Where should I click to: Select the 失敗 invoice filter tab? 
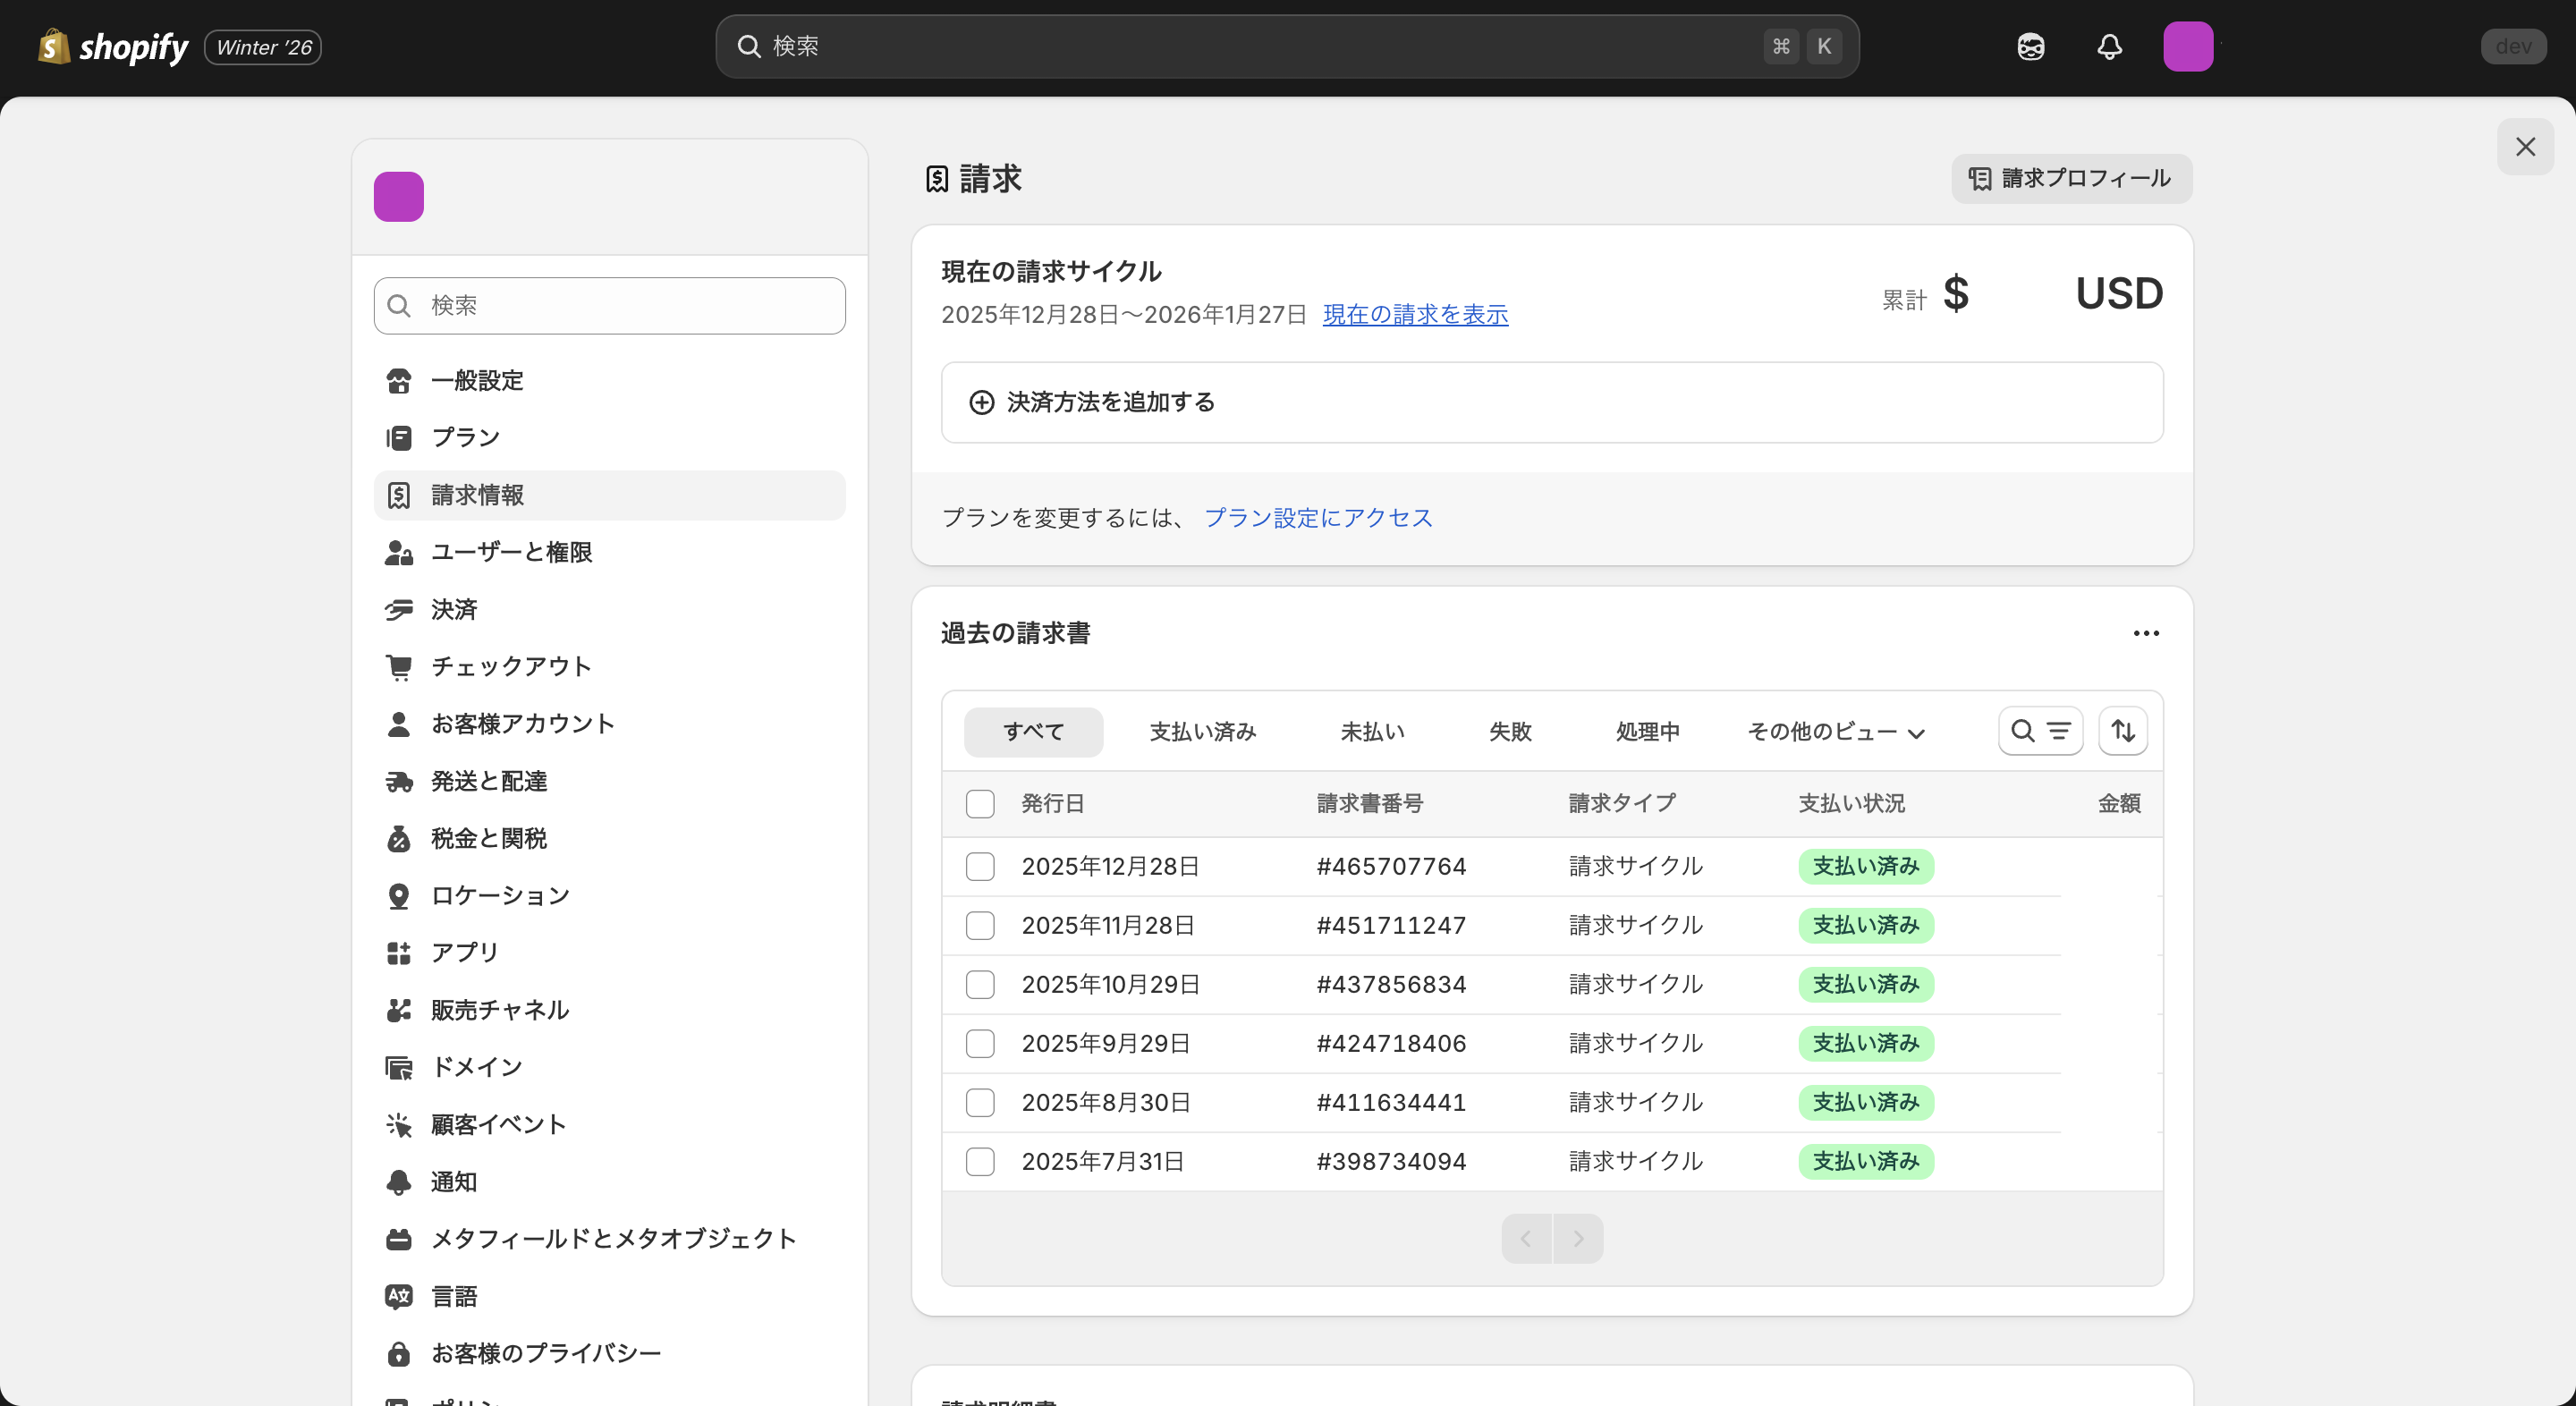[1510, 731]
